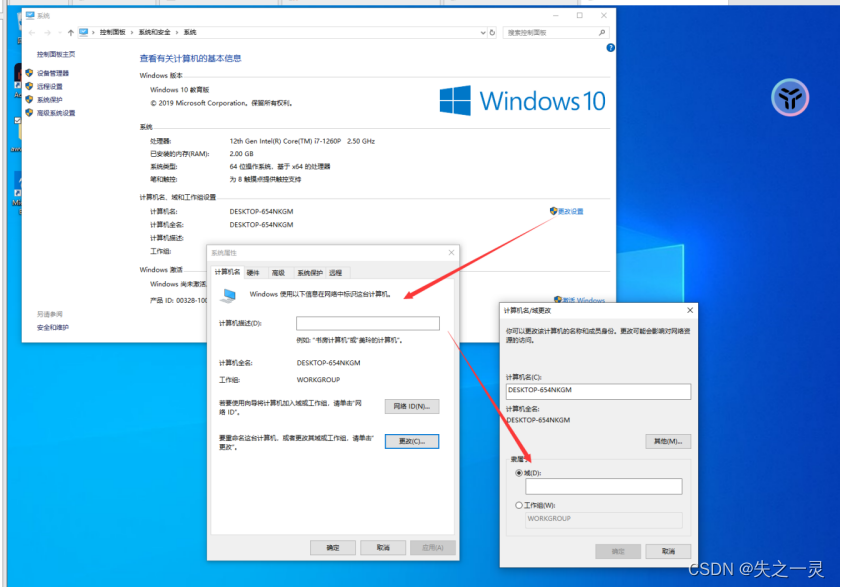This screenshot has height=588, width=841.
Task: Focus the 计算机名(C) field in 计算机名/域更改
Action: (x=598, y=391)
